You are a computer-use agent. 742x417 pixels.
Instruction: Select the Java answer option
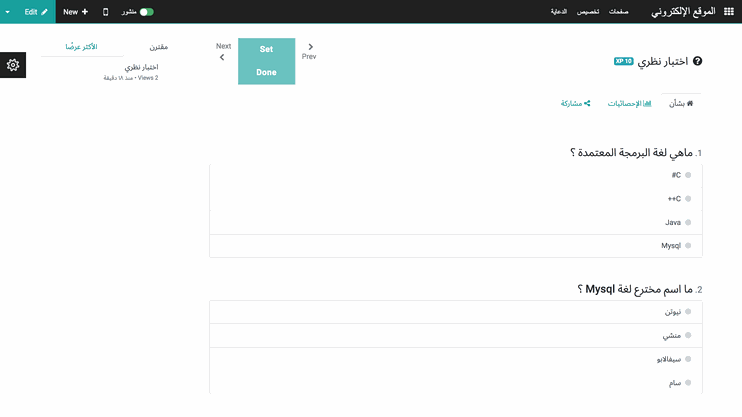click(x=688, y=222)
